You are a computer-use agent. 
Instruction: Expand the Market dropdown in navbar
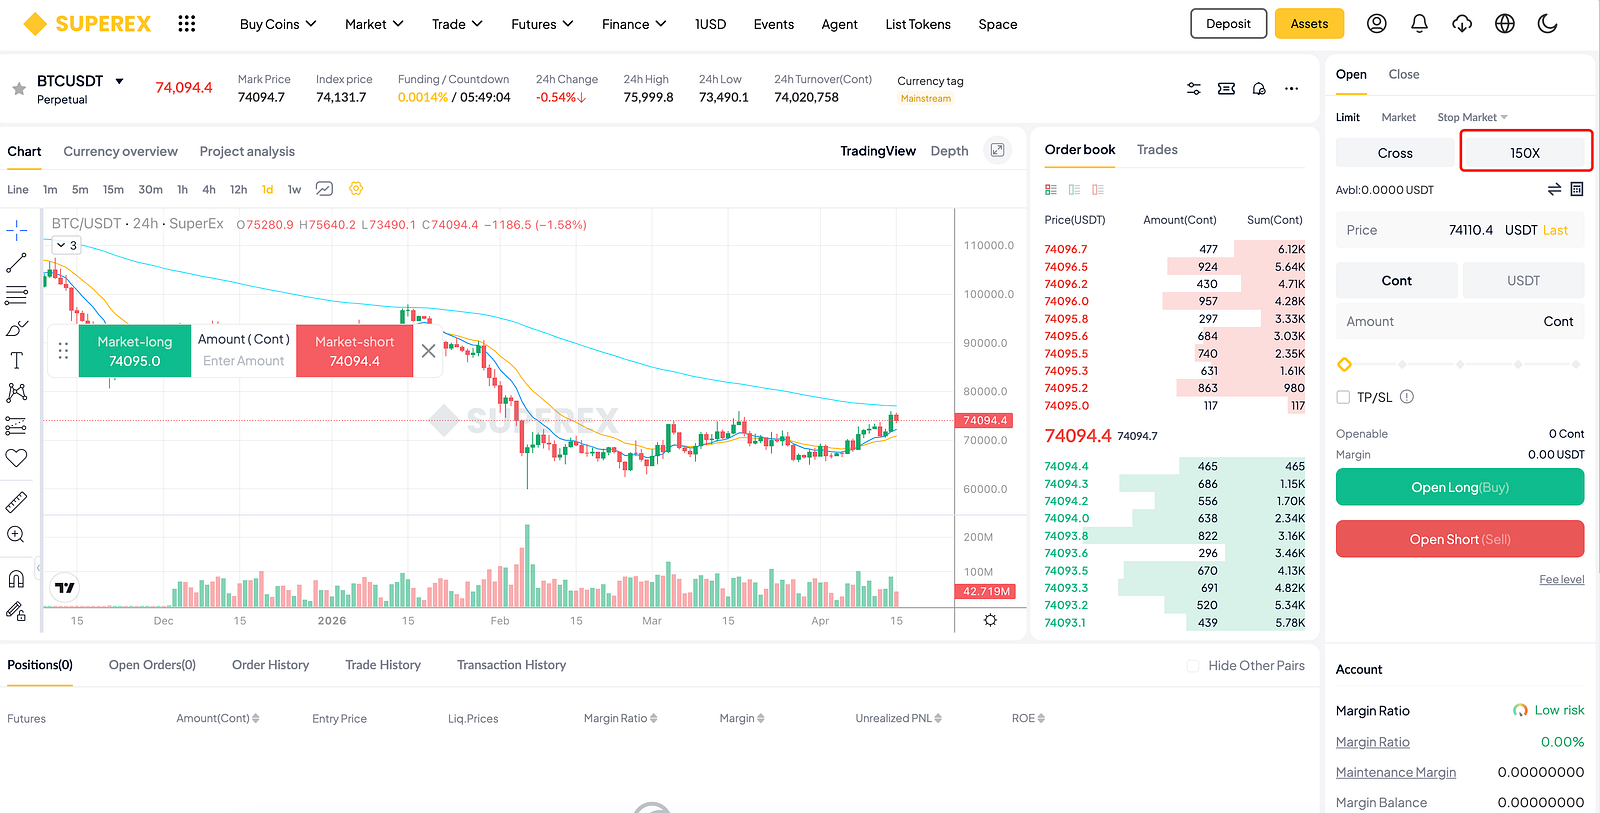[x=374, y=24]
